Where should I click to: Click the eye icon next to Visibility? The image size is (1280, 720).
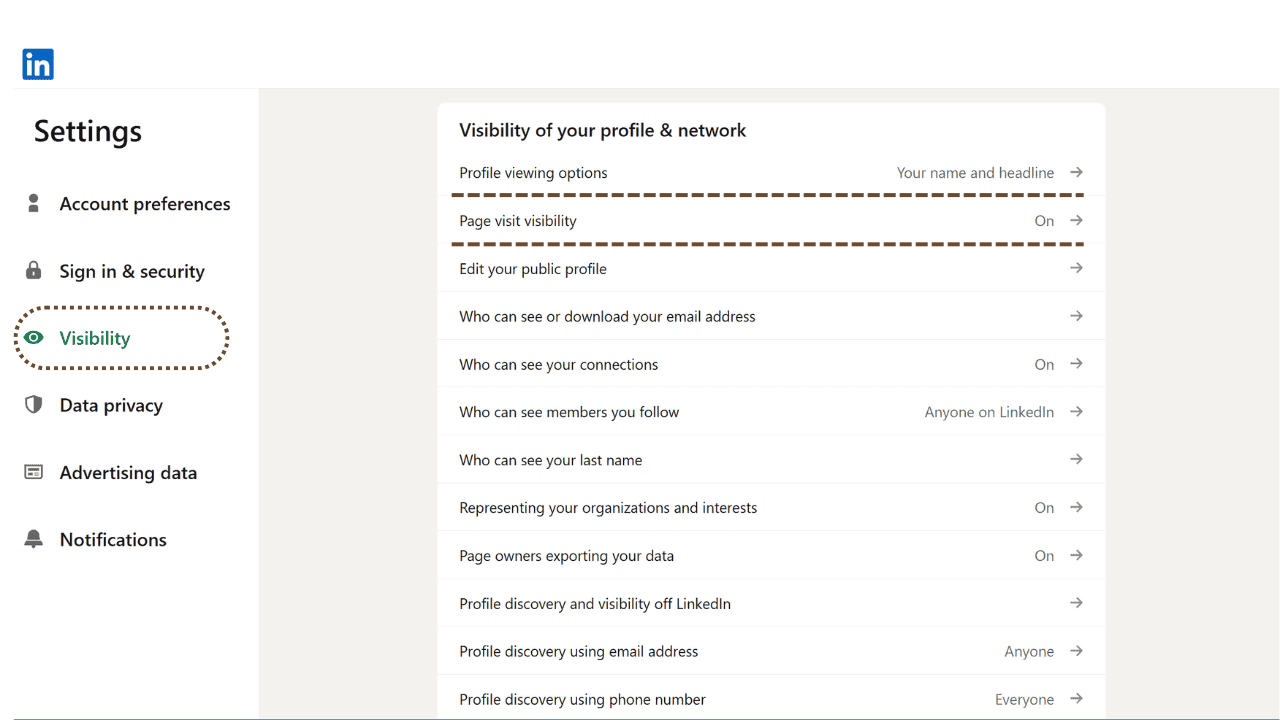tap(34, 338)
